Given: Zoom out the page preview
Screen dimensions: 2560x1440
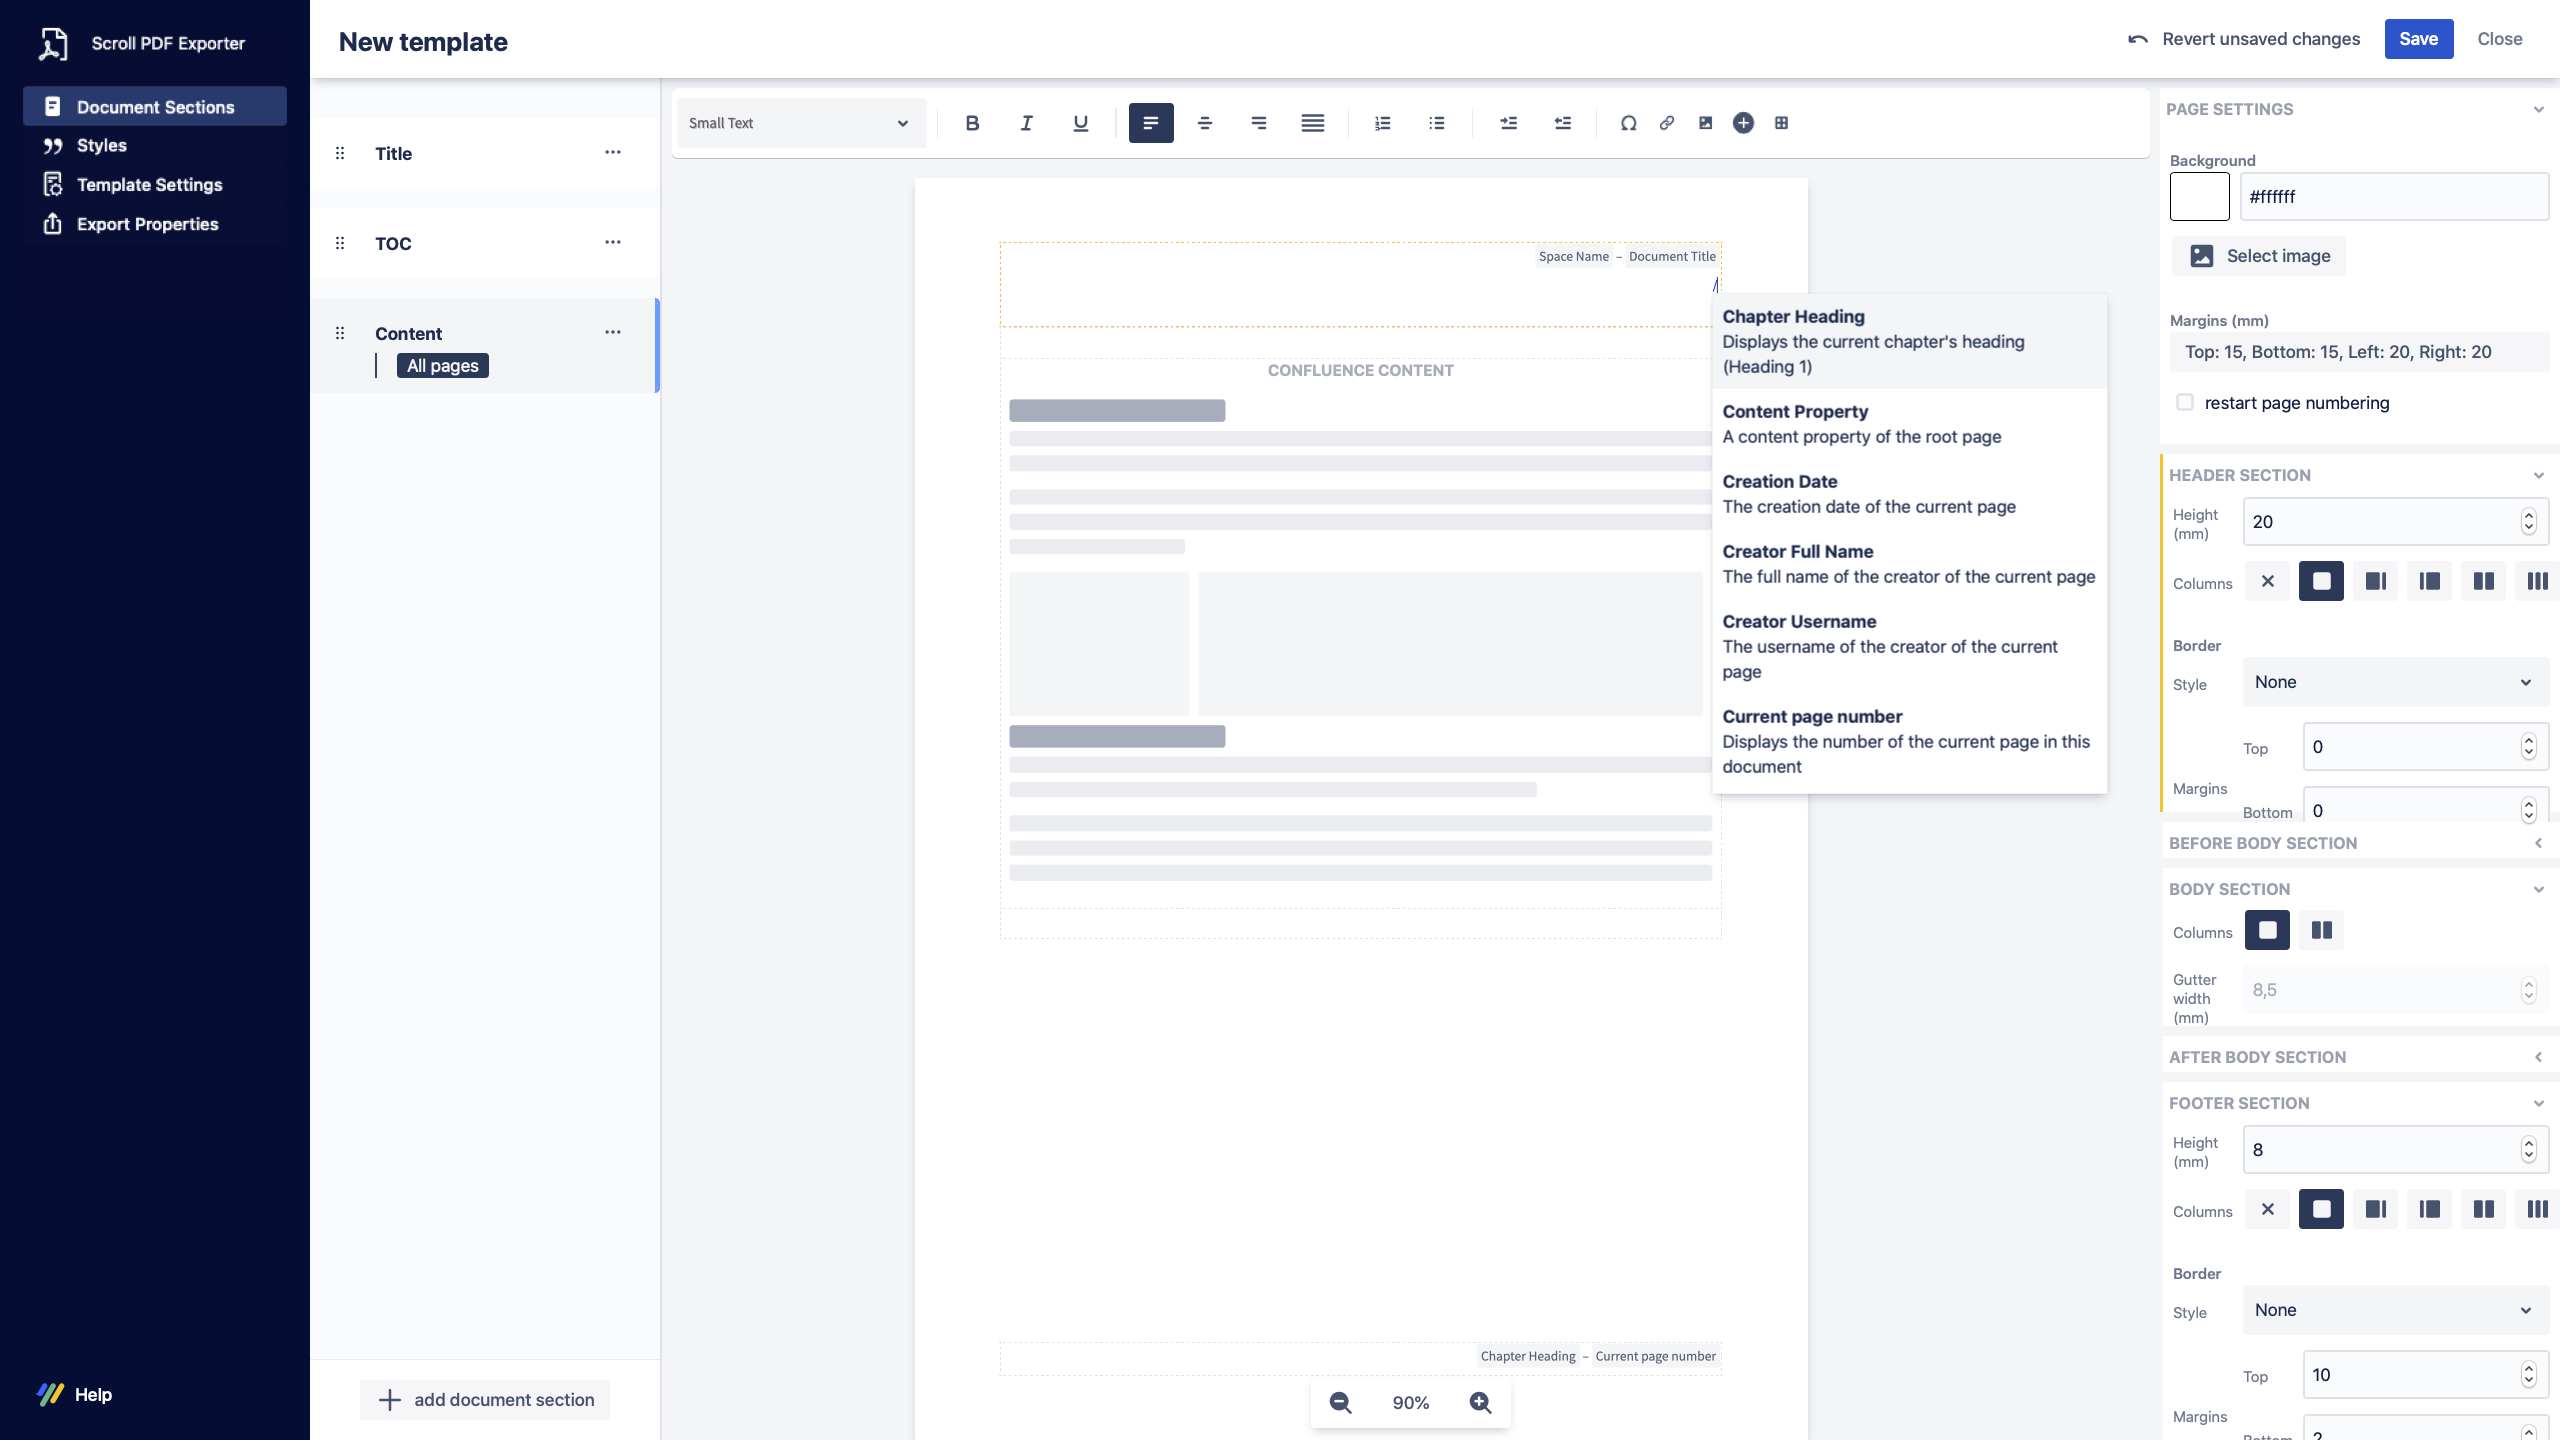Looking at the screenshot, I should click(1341, 1403).
